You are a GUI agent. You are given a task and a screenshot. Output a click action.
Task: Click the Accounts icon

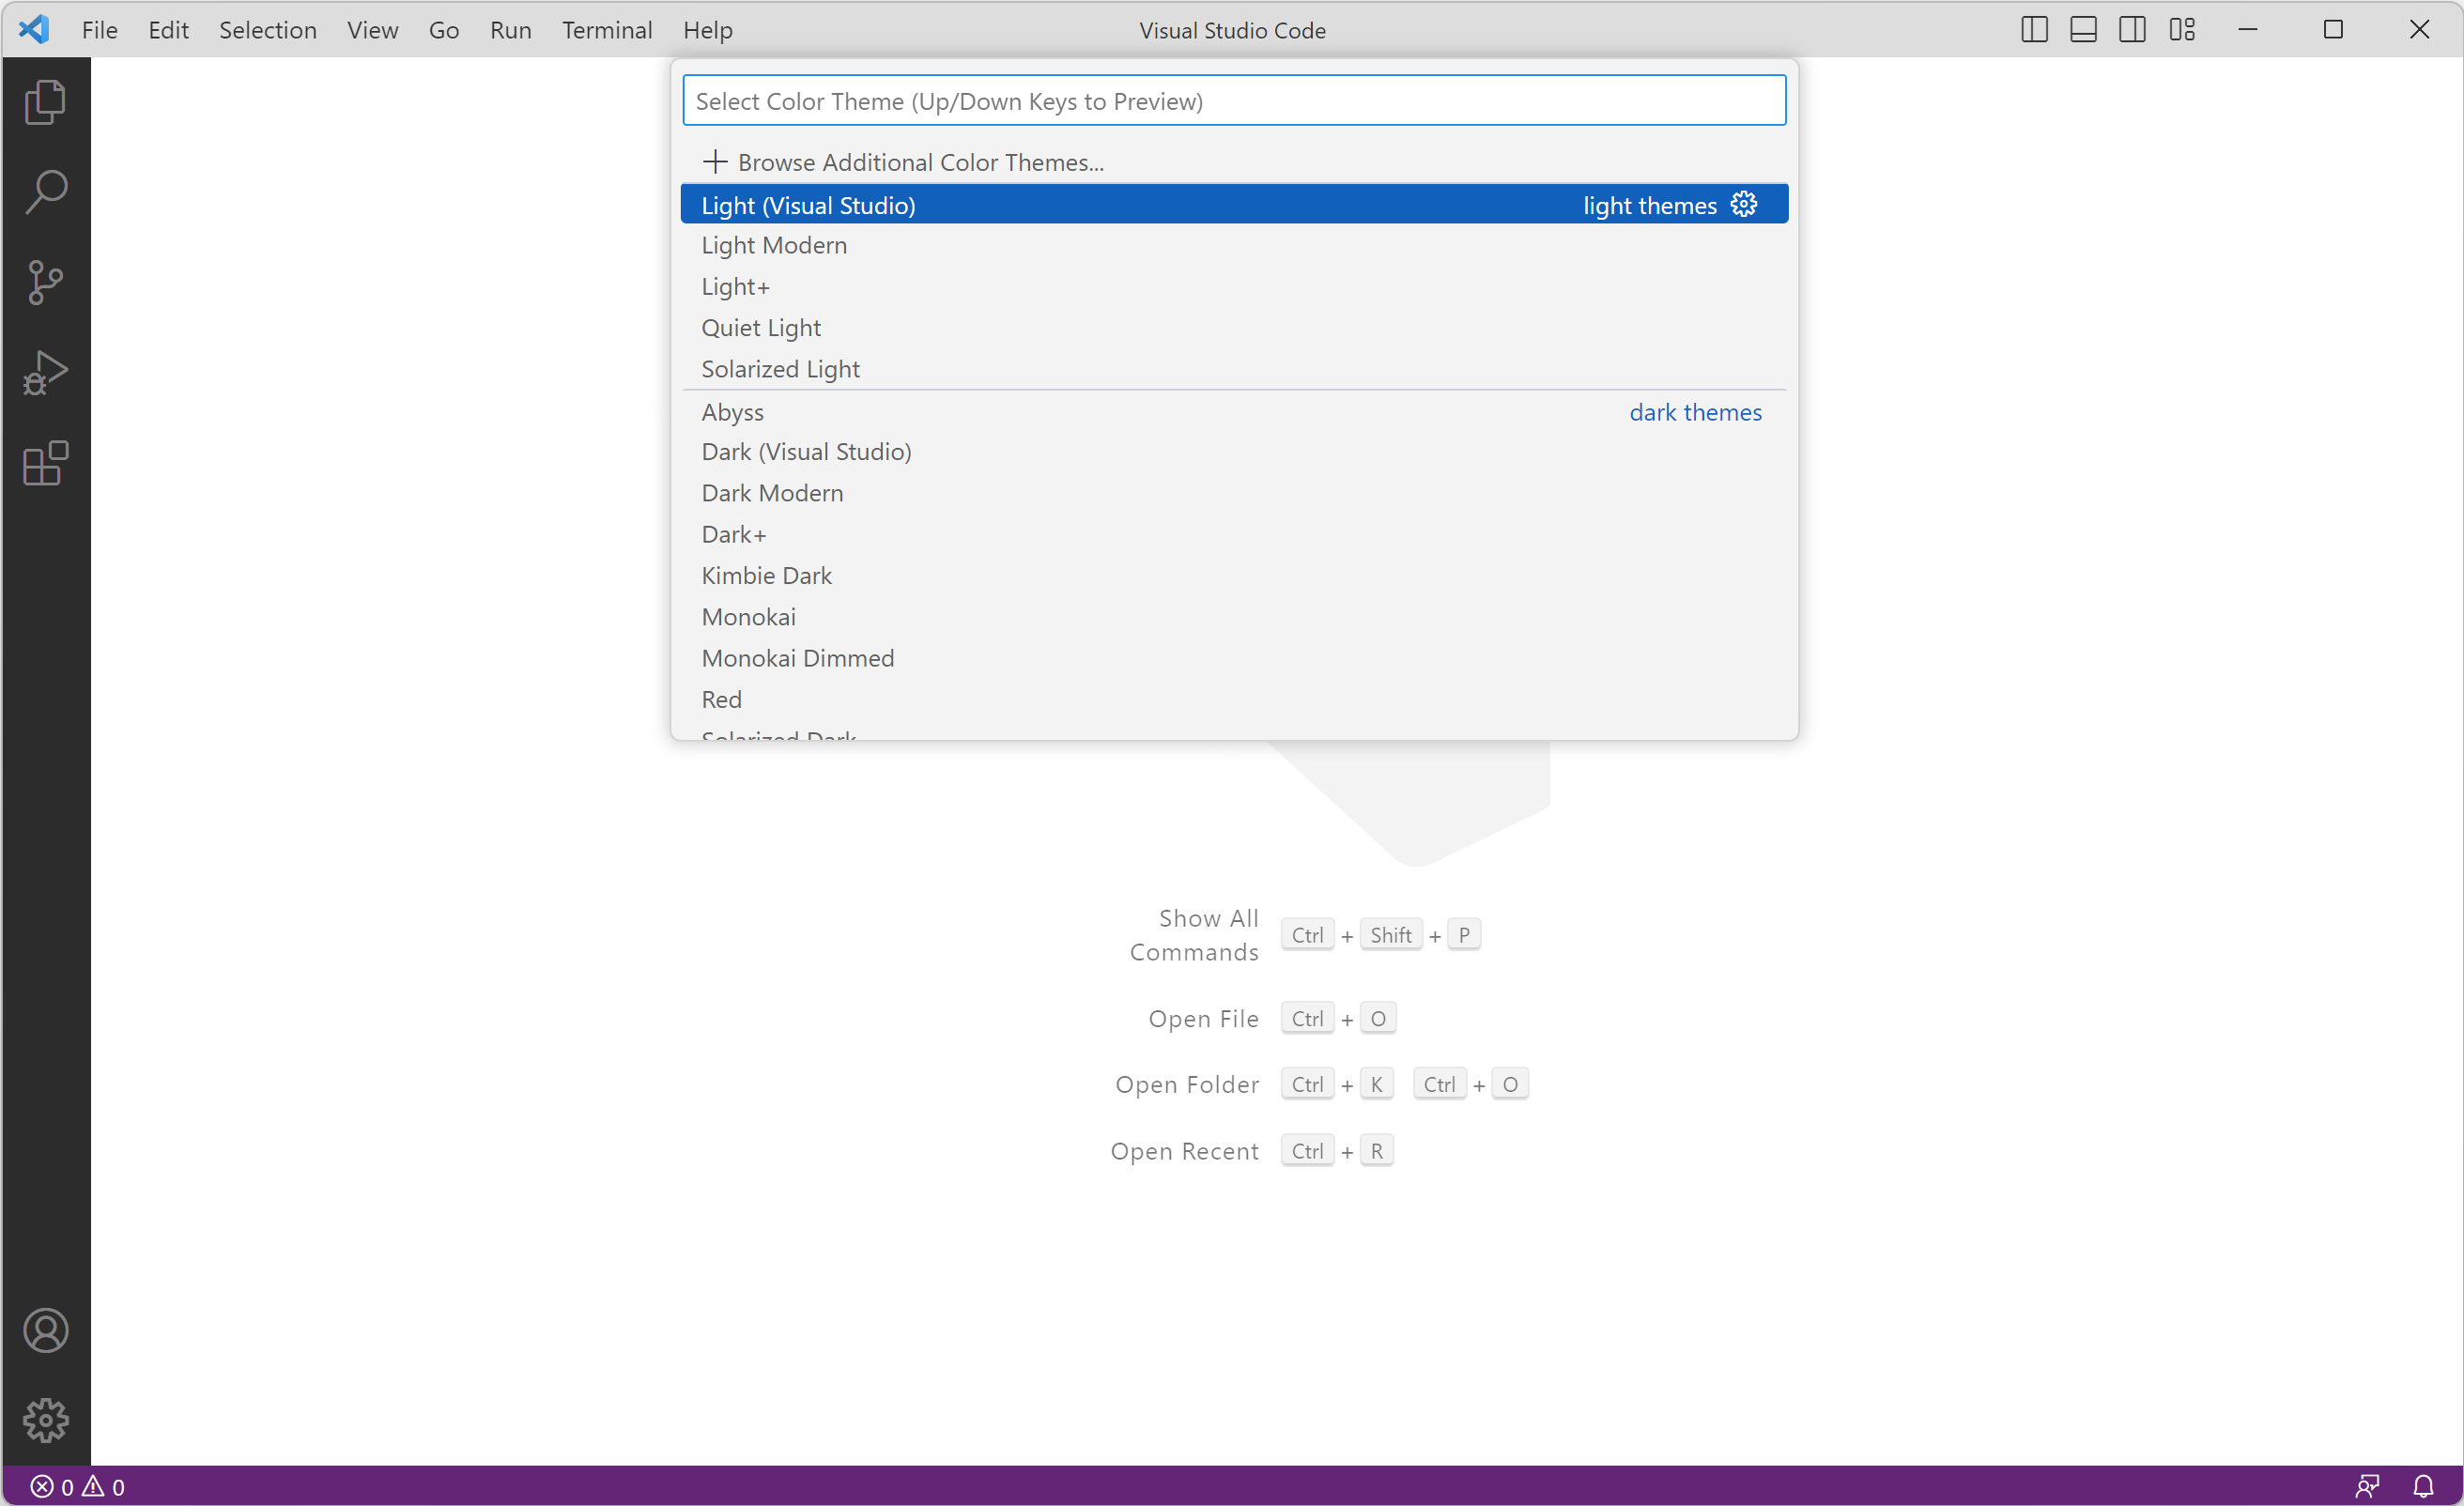click(x=45, y=1330)
